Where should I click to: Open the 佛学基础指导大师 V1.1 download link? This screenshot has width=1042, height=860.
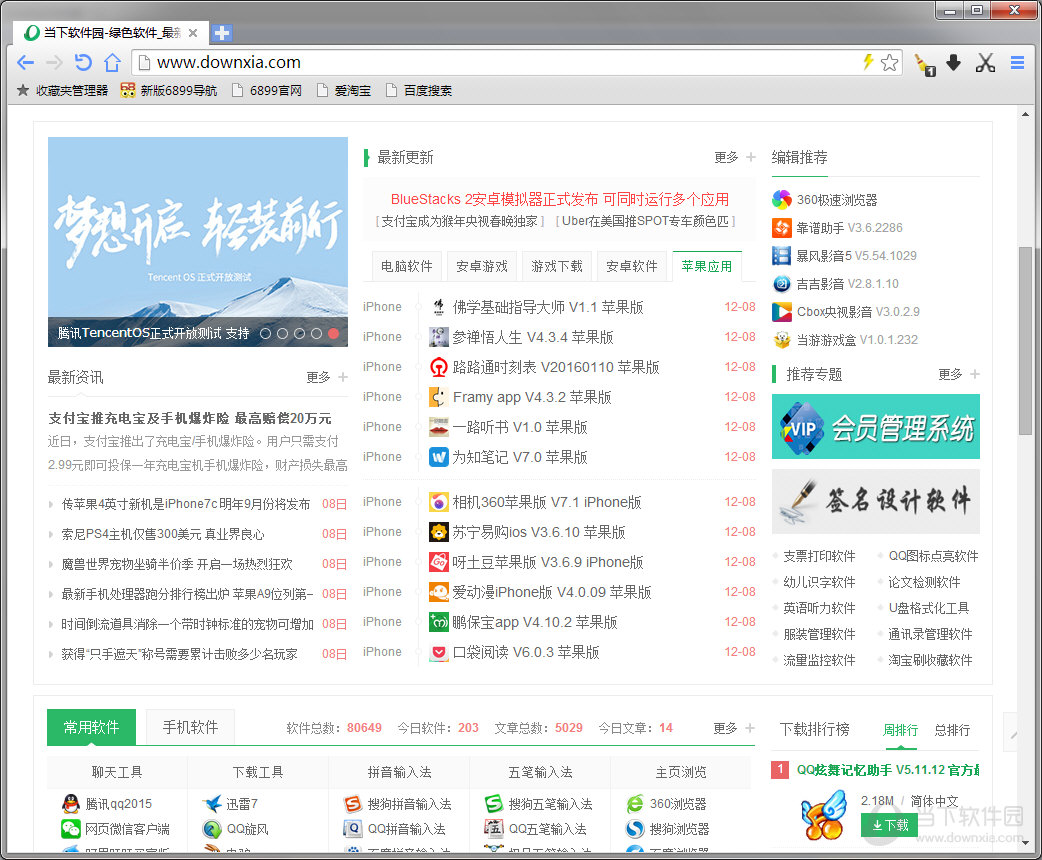[548, 307]
